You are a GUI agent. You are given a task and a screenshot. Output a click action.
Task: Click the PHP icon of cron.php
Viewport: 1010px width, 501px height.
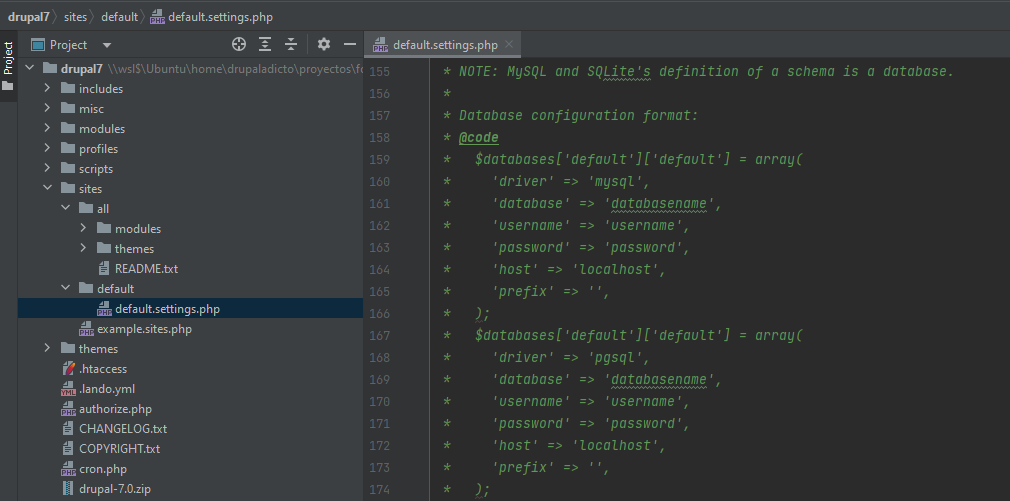click(x=68, y=469)
